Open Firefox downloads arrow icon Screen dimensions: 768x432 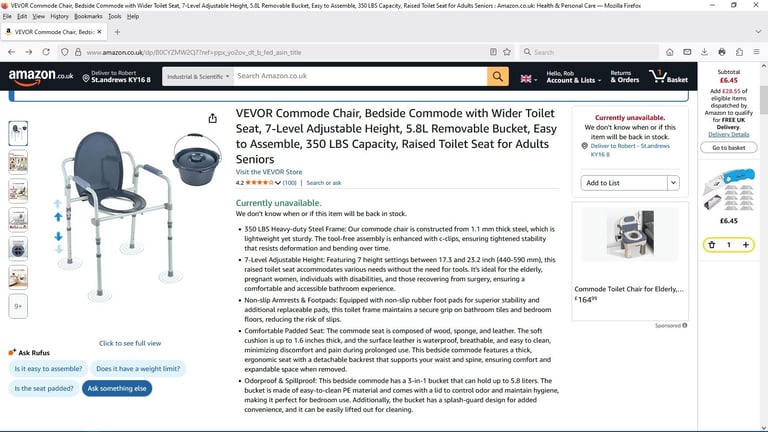coord(704,52)
